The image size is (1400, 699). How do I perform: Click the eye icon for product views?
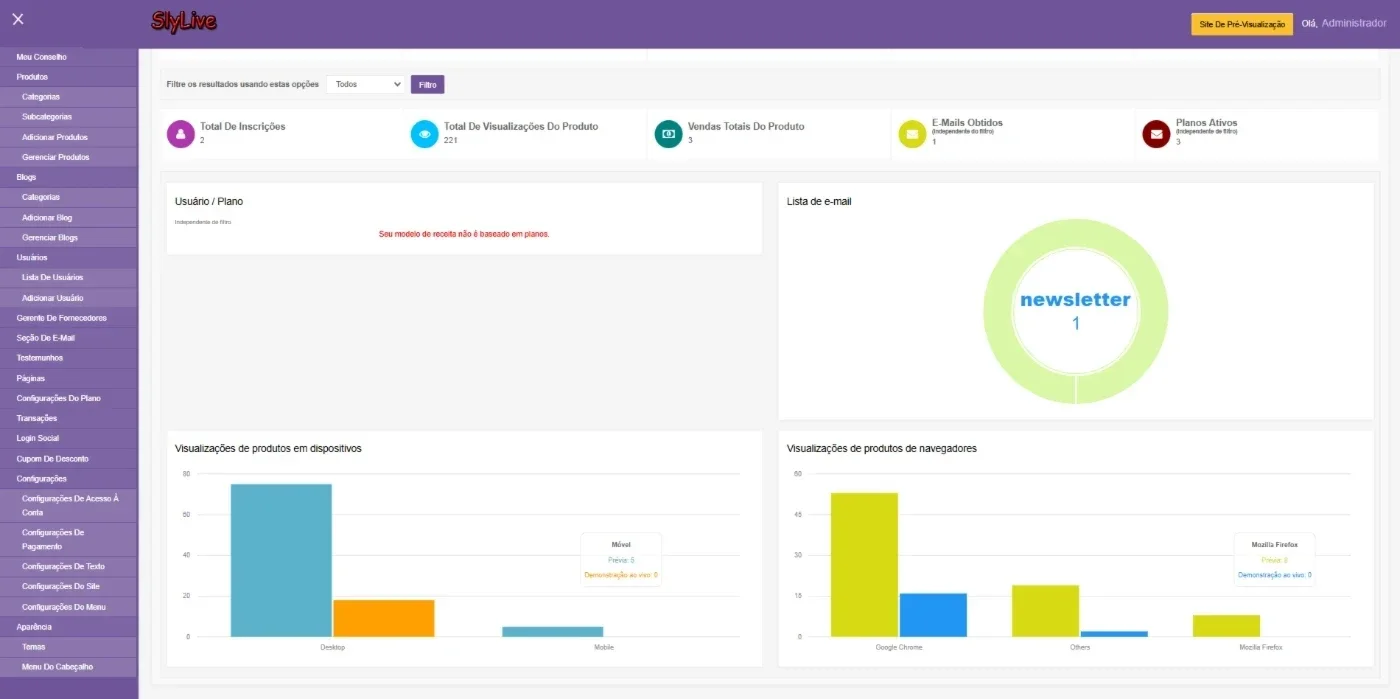(x=425, y=133)
